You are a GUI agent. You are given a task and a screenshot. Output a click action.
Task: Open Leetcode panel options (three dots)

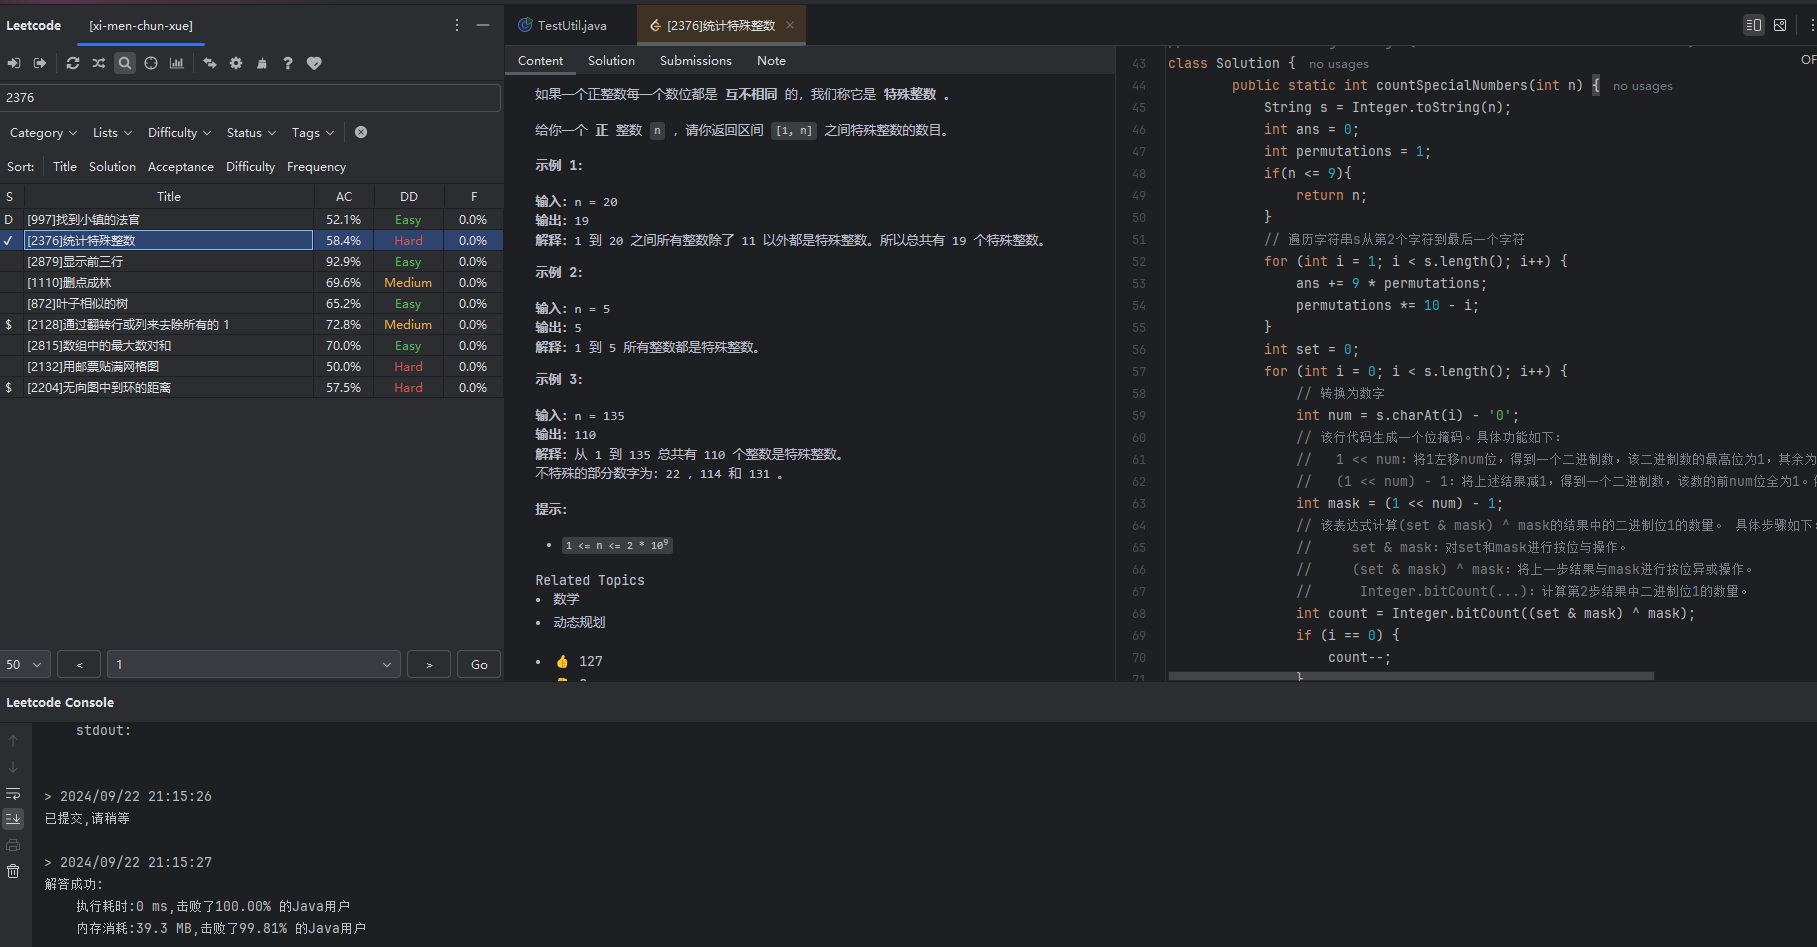pyautogui.click(x=457, y=25)
